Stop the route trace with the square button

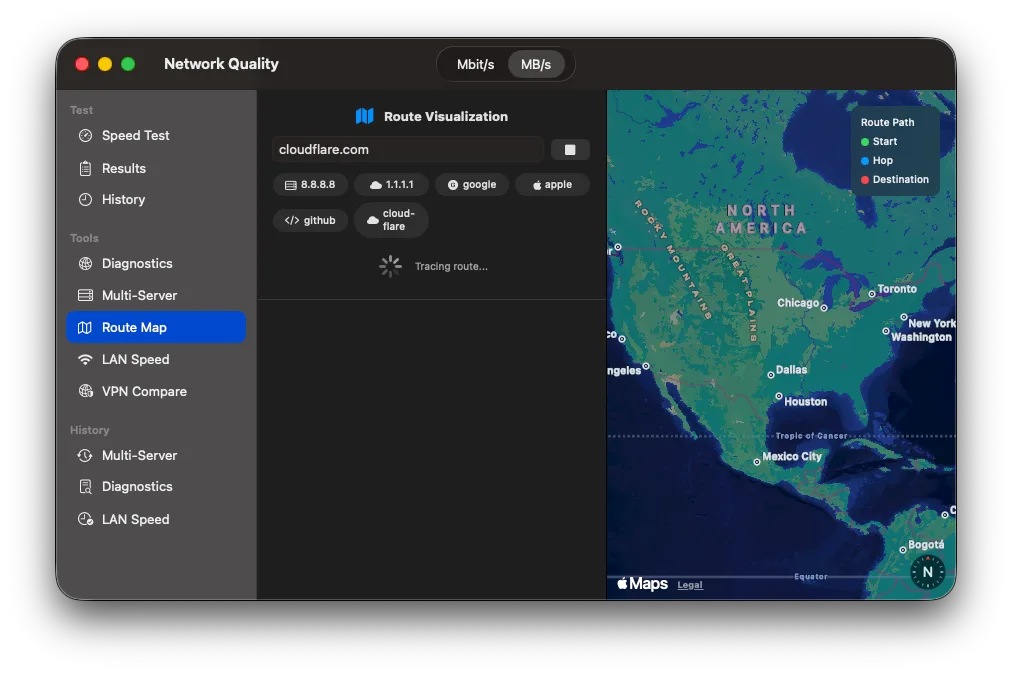click(x=570, y=150)
